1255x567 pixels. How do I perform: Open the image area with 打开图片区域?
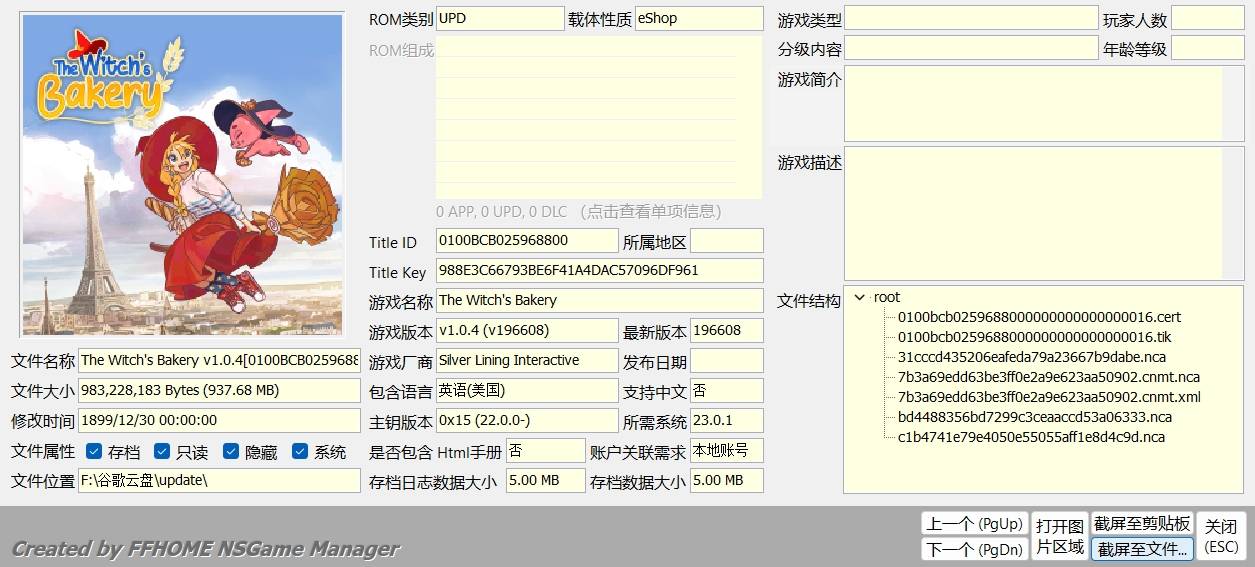coord(1060,536)
